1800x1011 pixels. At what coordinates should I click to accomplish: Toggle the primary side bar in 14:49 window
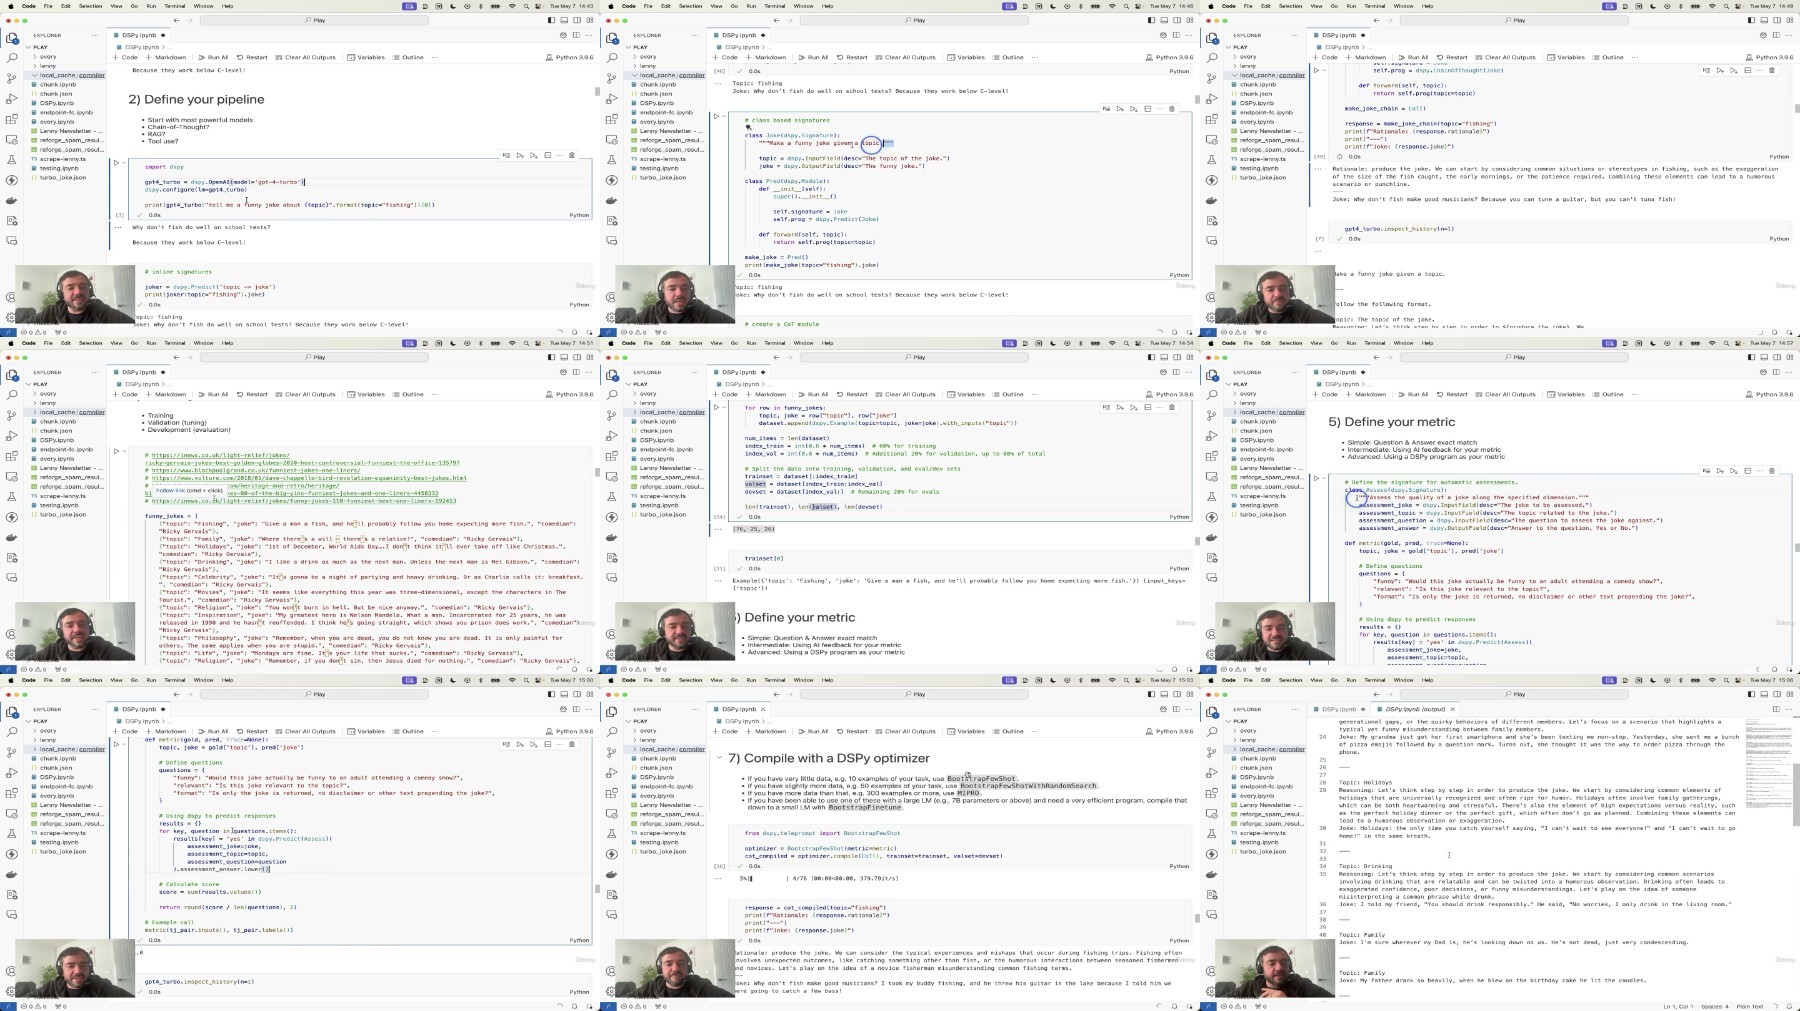pyautogui.click(x=1751, y=20)
